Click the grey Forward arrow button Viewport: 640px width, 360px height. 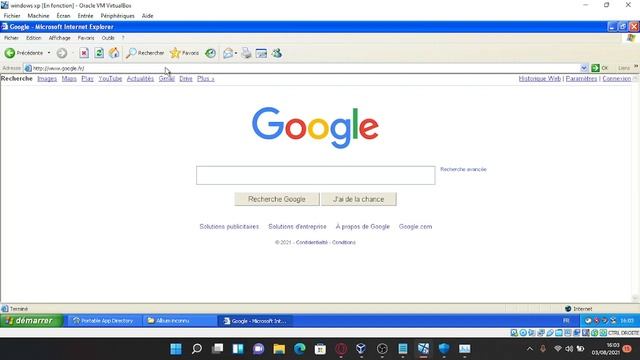[62, 53]
